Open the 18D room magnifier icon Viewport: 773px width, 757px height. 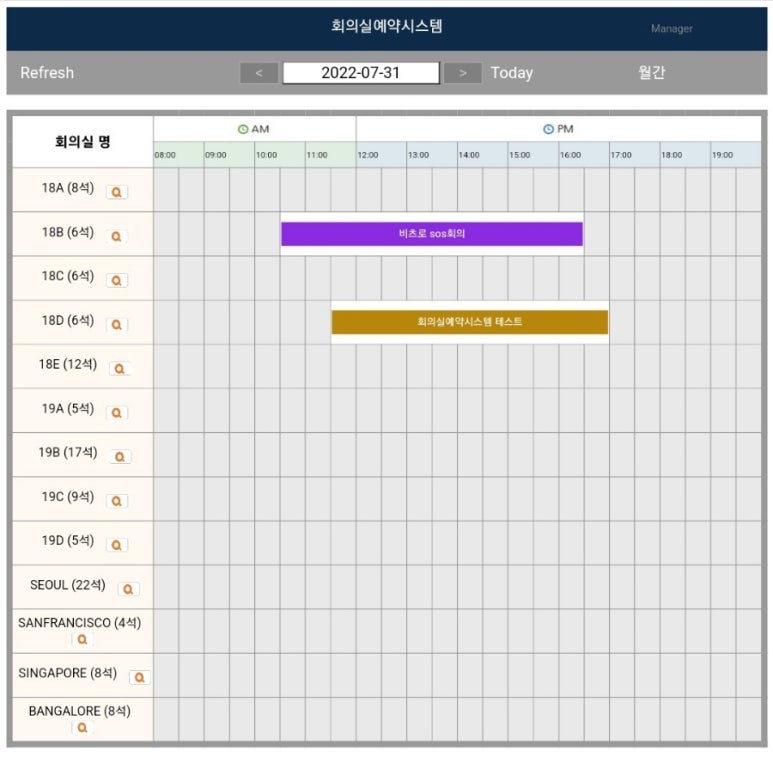[x=117, y=325]
